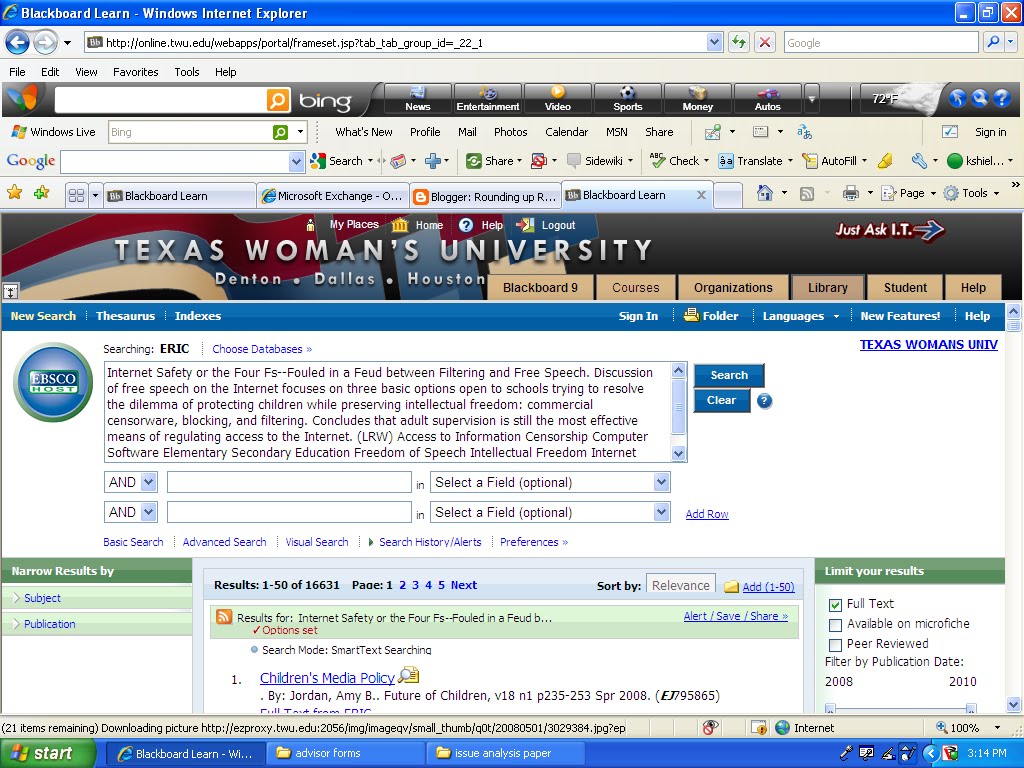Open the Children's Media Policy result link
Viewport: 1024px width, 768px height.
click(x=327, y=678)
